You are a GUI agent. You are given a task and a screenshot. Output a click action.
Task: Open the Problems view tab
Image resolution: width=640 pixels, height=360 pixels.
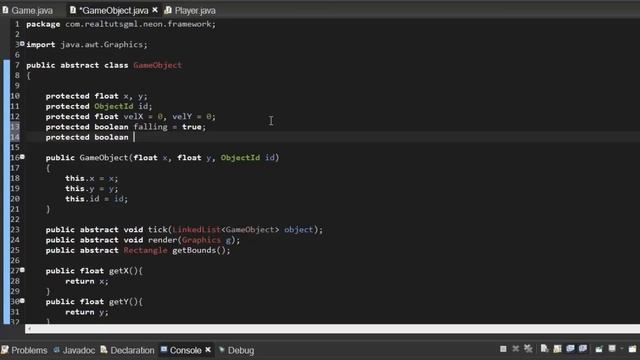(x=24, y=350)
